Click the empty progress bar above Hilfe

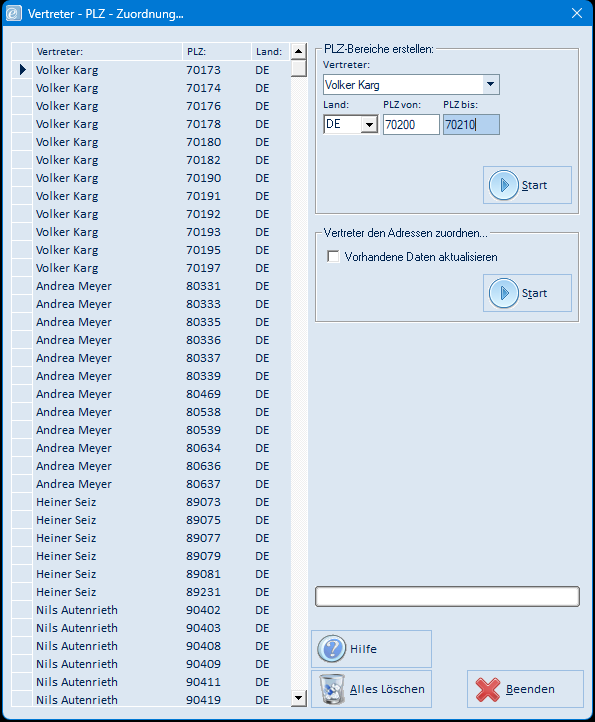coord(447,596)
